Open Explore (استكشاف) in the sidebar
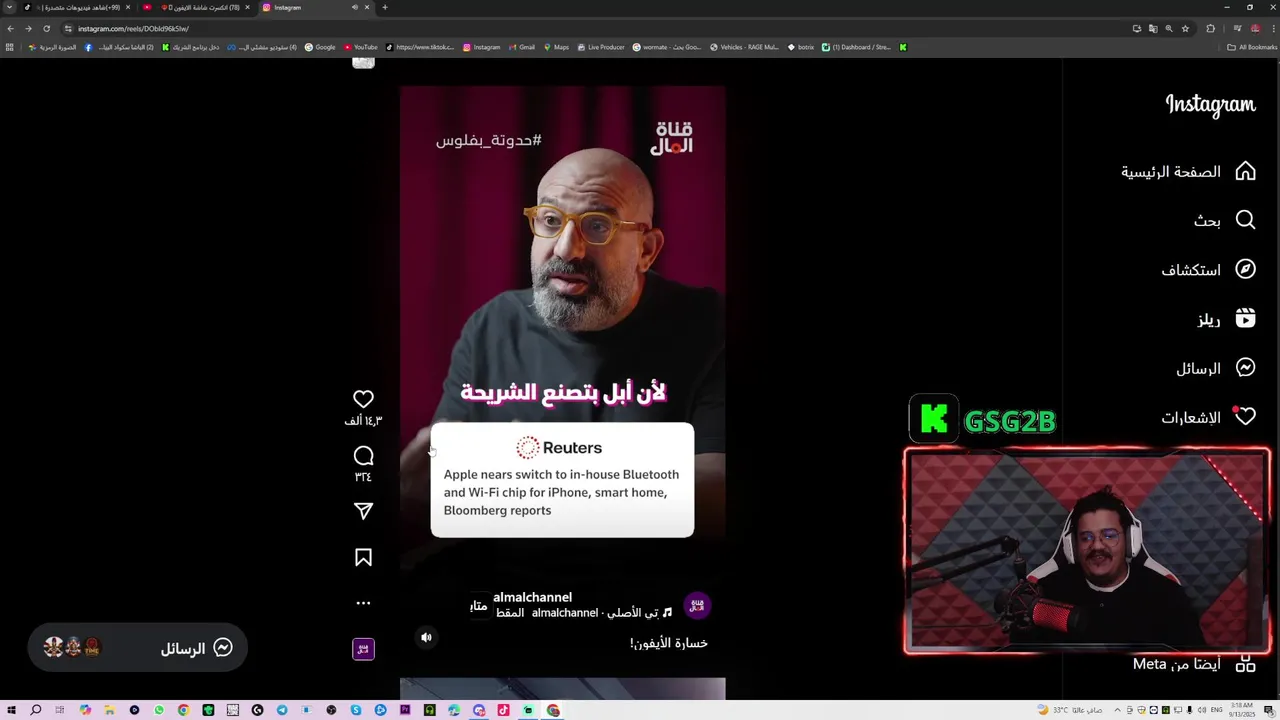 pyautogui.click(x=1208, y=270)
